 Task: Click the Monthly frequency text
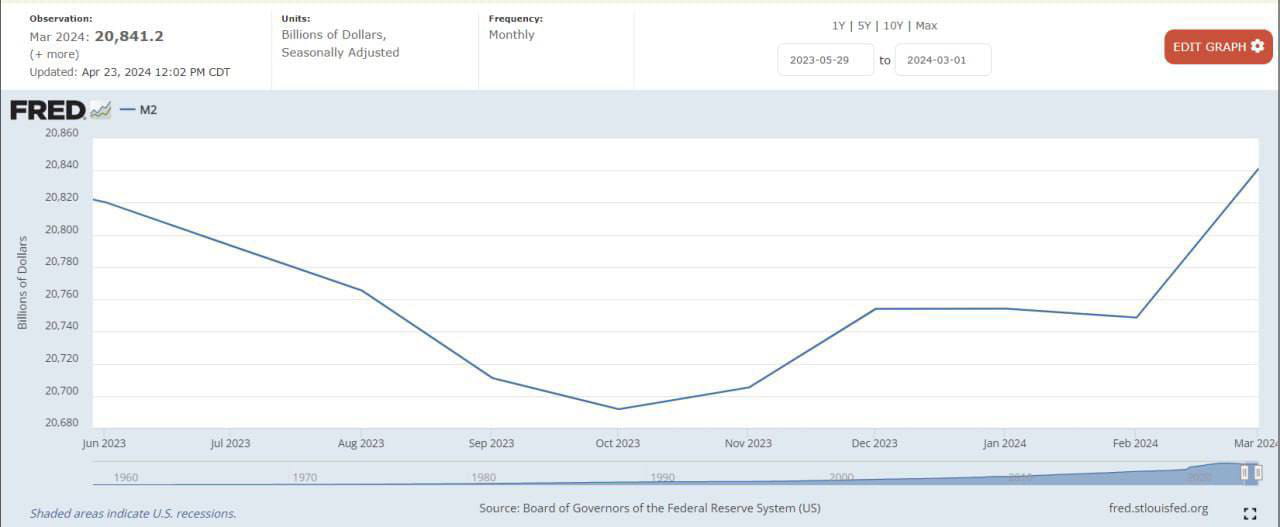coord(511,35)
